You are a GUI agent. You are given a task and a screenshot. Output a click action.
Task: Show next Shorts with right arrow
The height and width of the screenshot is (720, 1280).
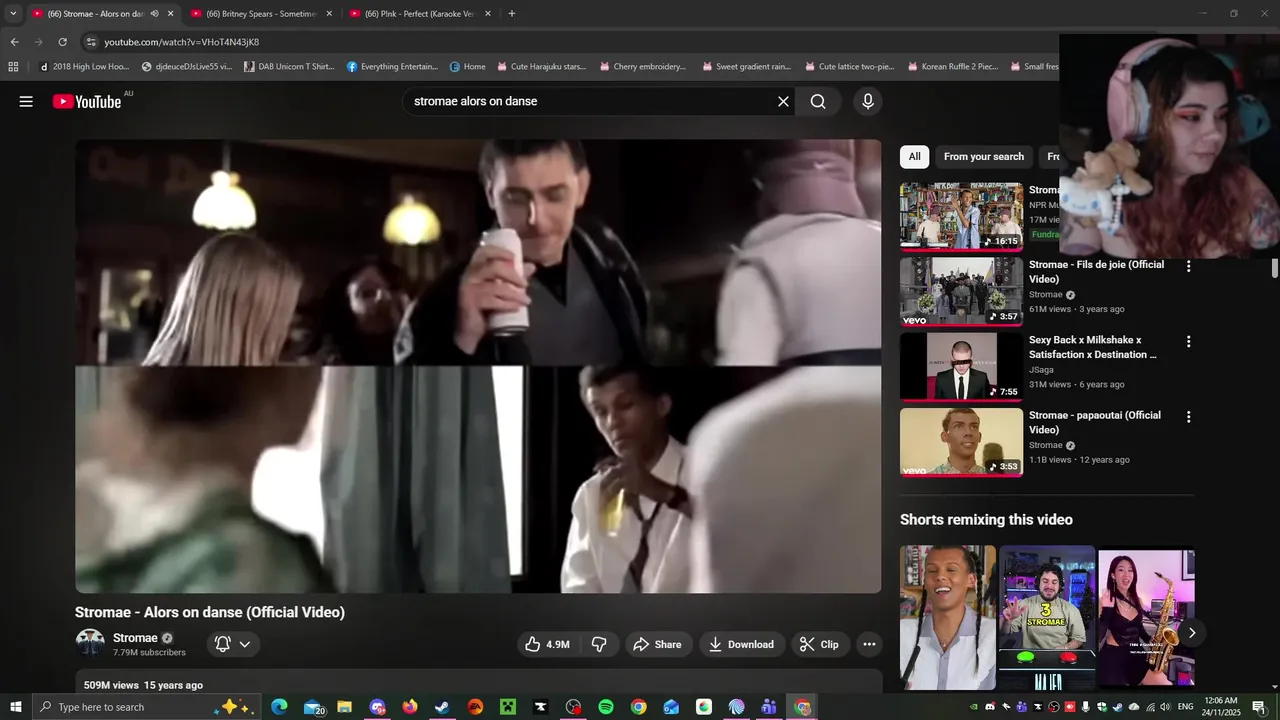tap(1191, 632)
